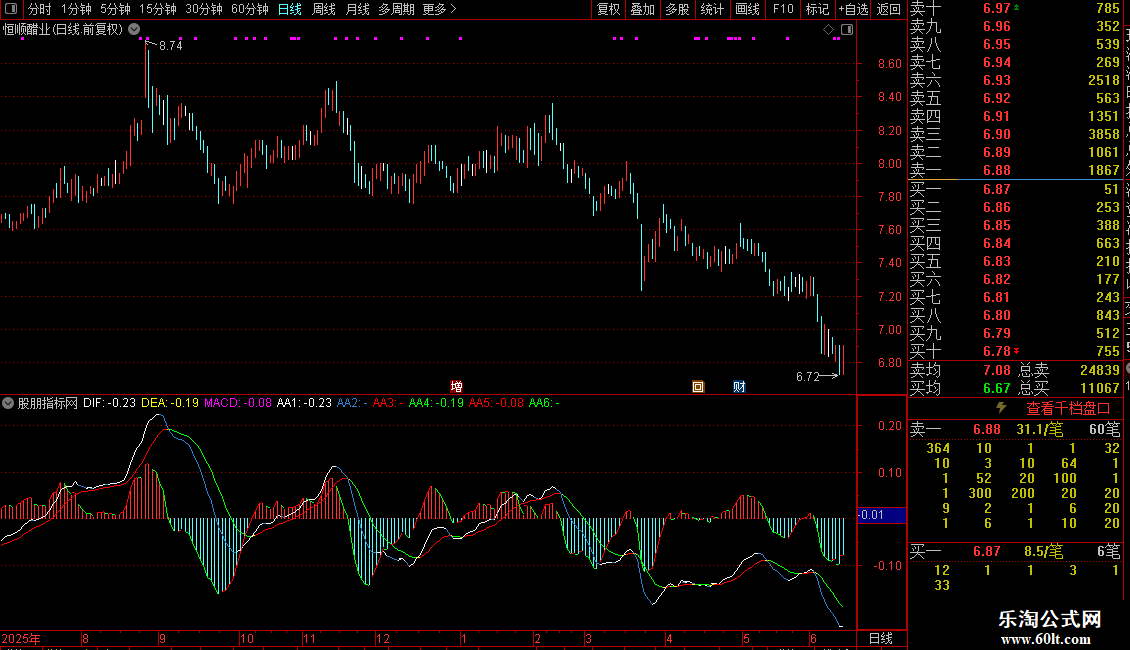
Task: Switch to the 15分钟 period
Action: point(158,9)
